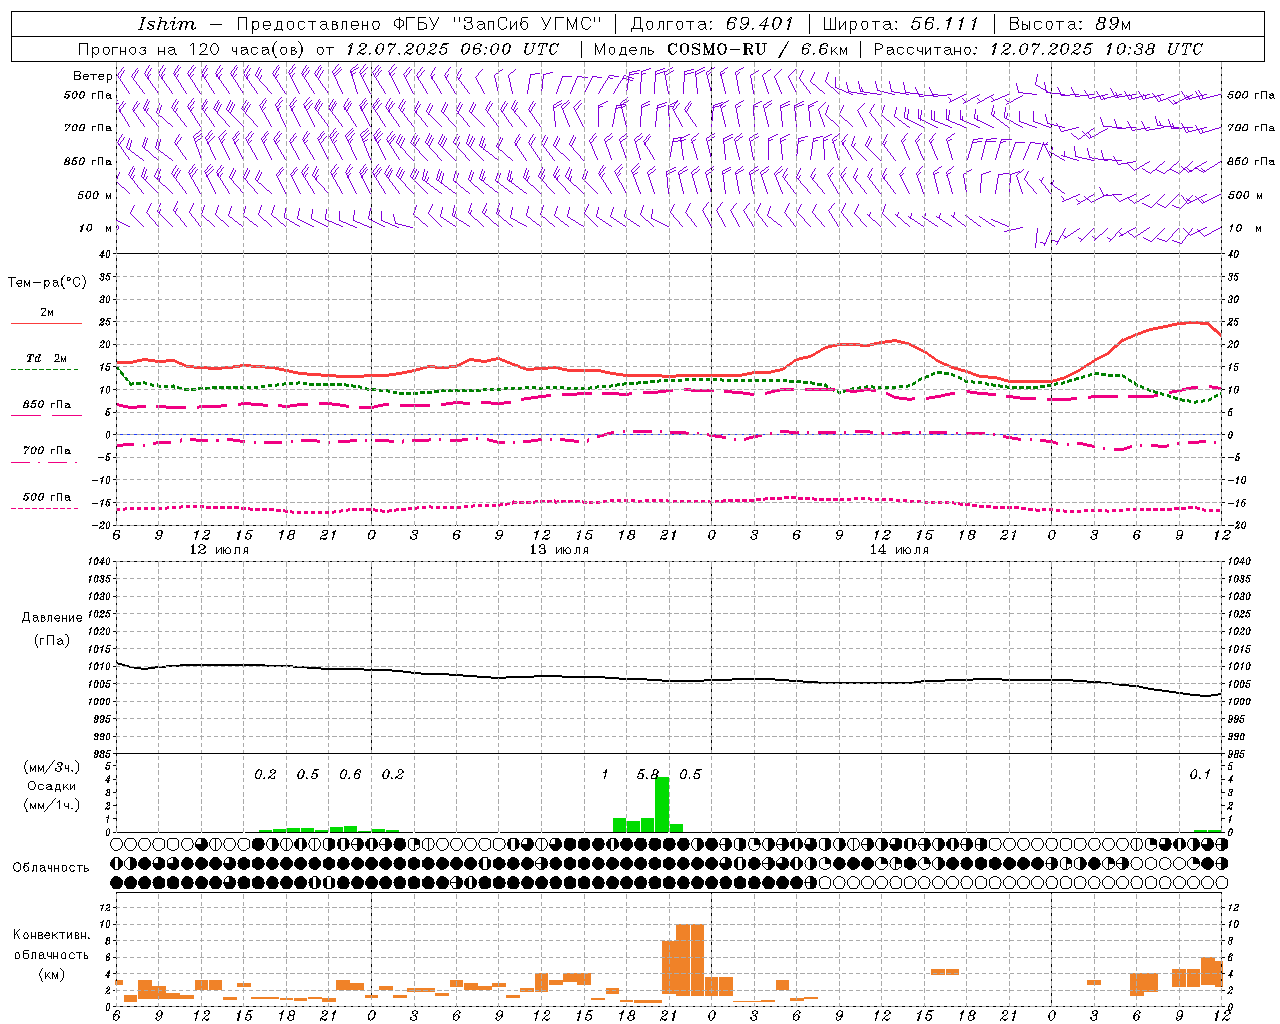Select forecast start "12.07.2025 06:00 UTC"
This screenshot has height=1024, width=1280.
pyautogui.click(x=452, y=49)
